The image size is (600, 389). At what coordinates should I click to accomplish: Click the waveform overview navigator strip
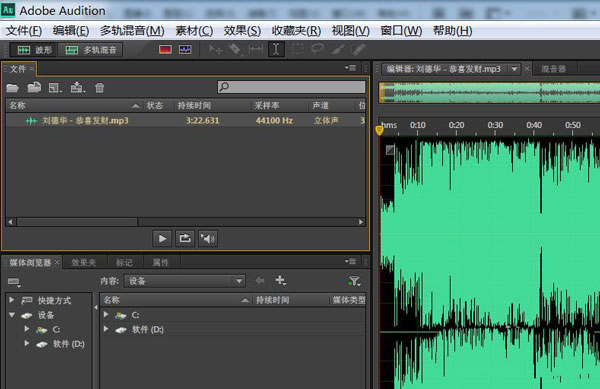[x=489, y=93]
